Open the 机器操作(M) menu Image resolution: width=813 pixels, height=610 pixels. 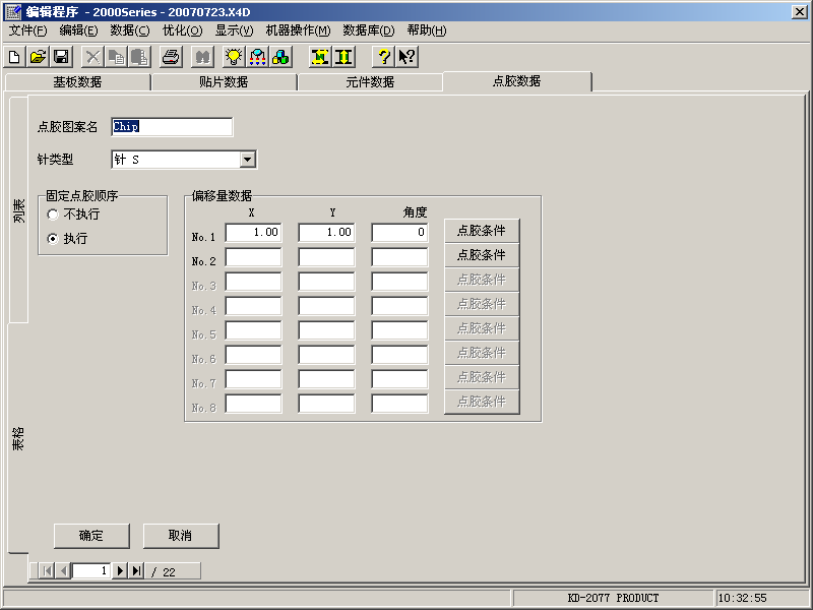[x=298, y=31]
